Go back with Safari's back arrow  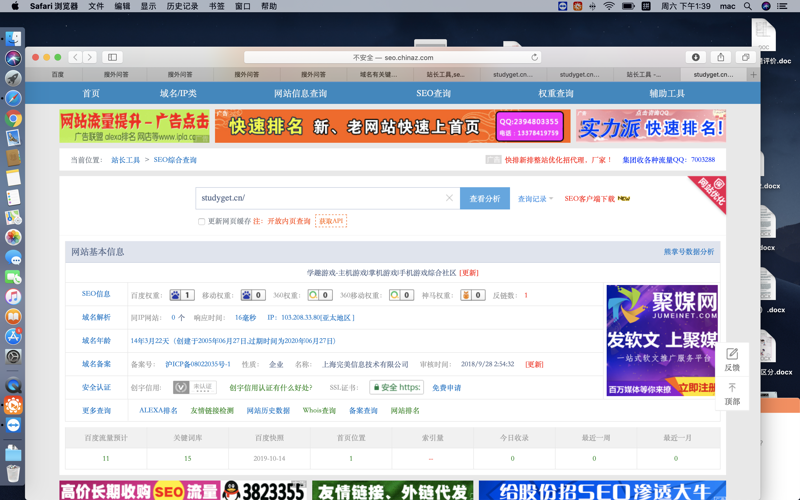(x=76, y=57)
